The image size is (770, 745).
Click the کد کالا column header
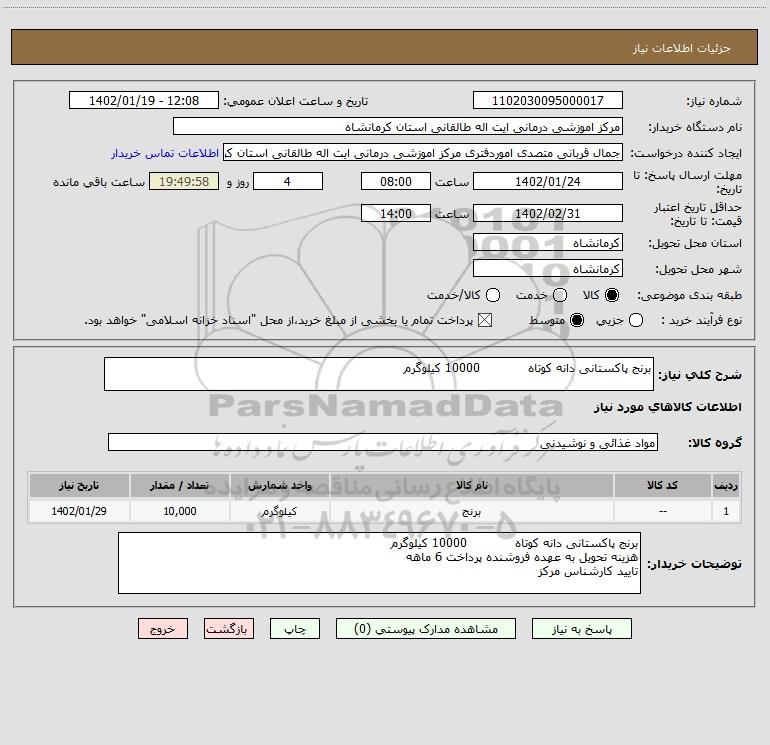[x=662, y=485]
